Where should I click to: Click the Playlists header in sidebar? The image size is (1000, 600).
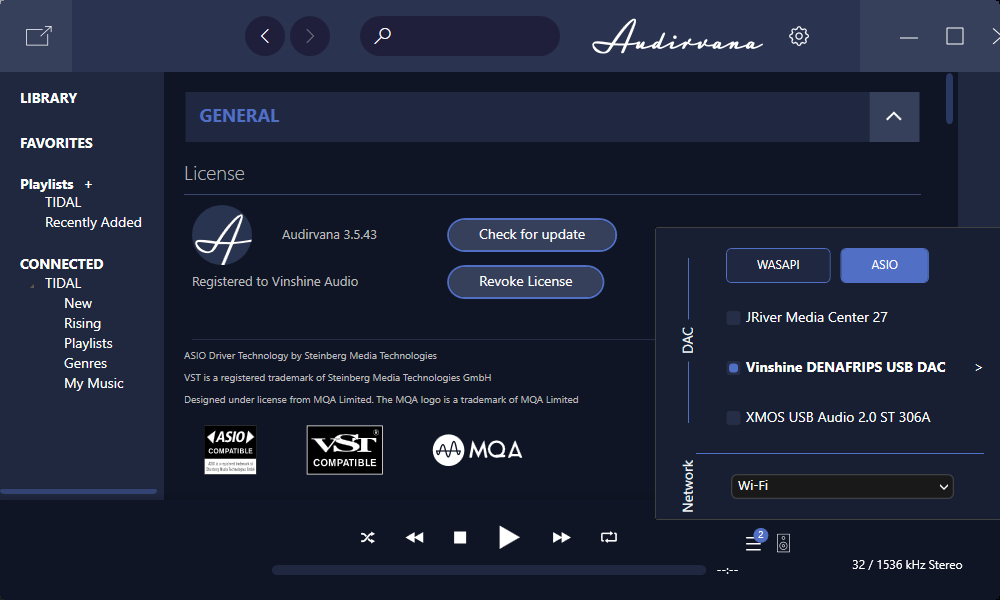pyautogui.click(x=47, y=184)
